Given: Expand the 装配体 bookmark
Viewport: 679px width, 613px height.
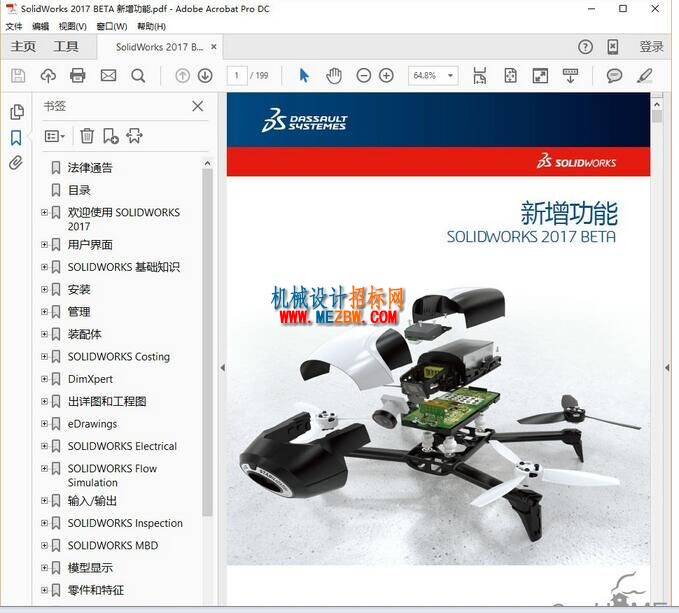Looking at the screenshot, I should (44, 334).
